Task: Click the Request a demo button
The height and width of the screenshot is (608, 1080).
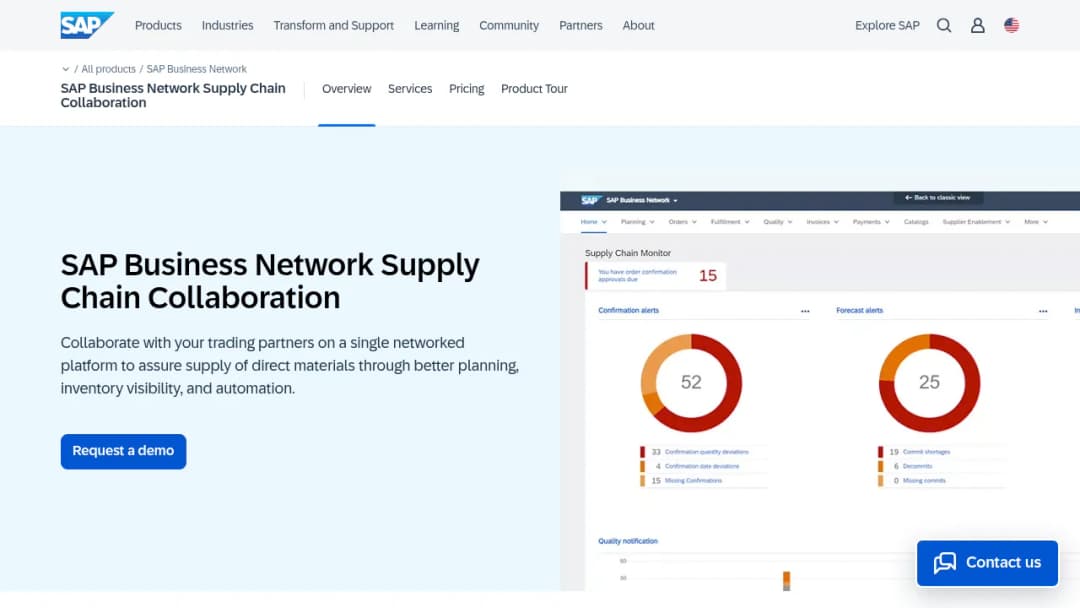Action: pyautogui.click(x=123, y=451)
